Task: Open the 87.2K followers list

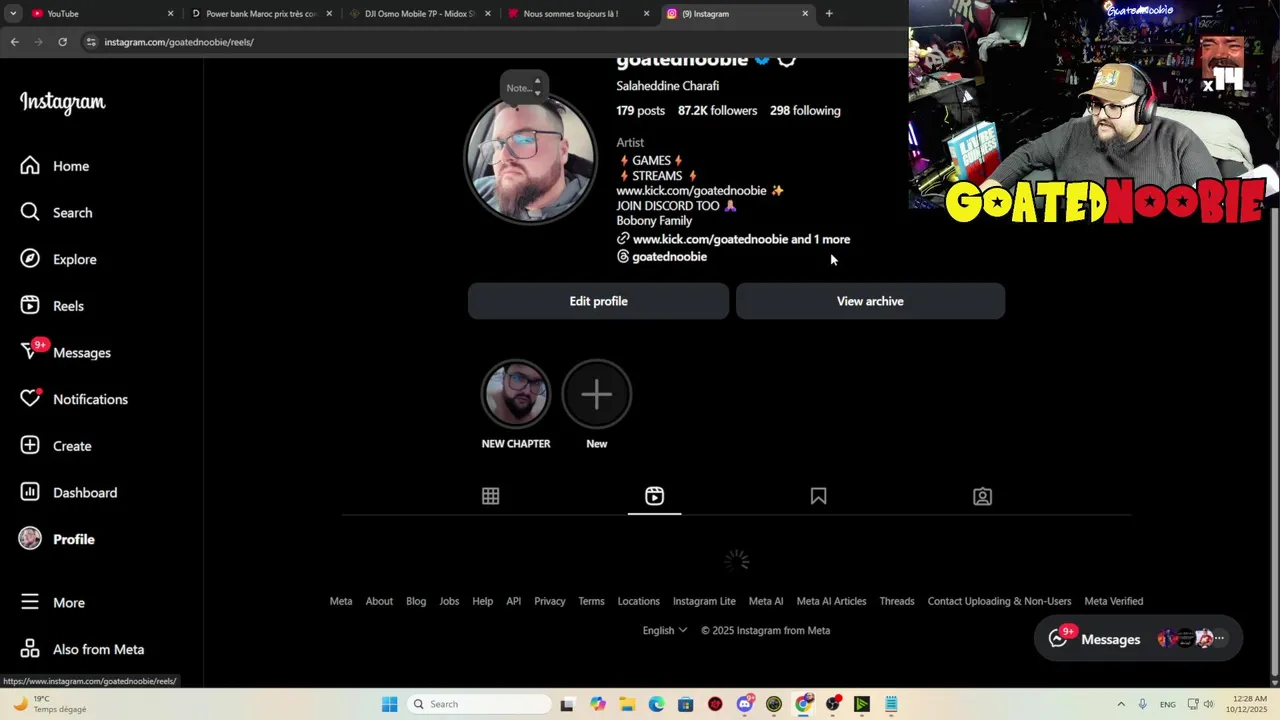Action: click(717, 111)
